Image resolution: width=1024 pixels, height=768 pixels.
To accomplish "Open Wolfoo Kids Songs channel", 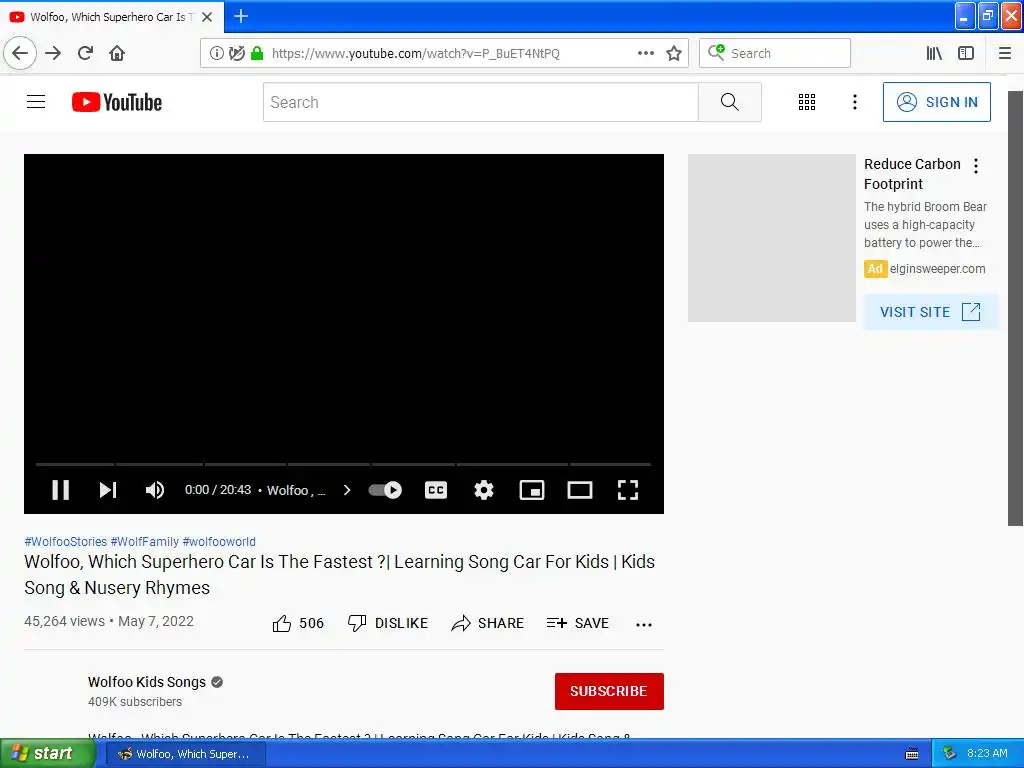I will click(147, 682).
